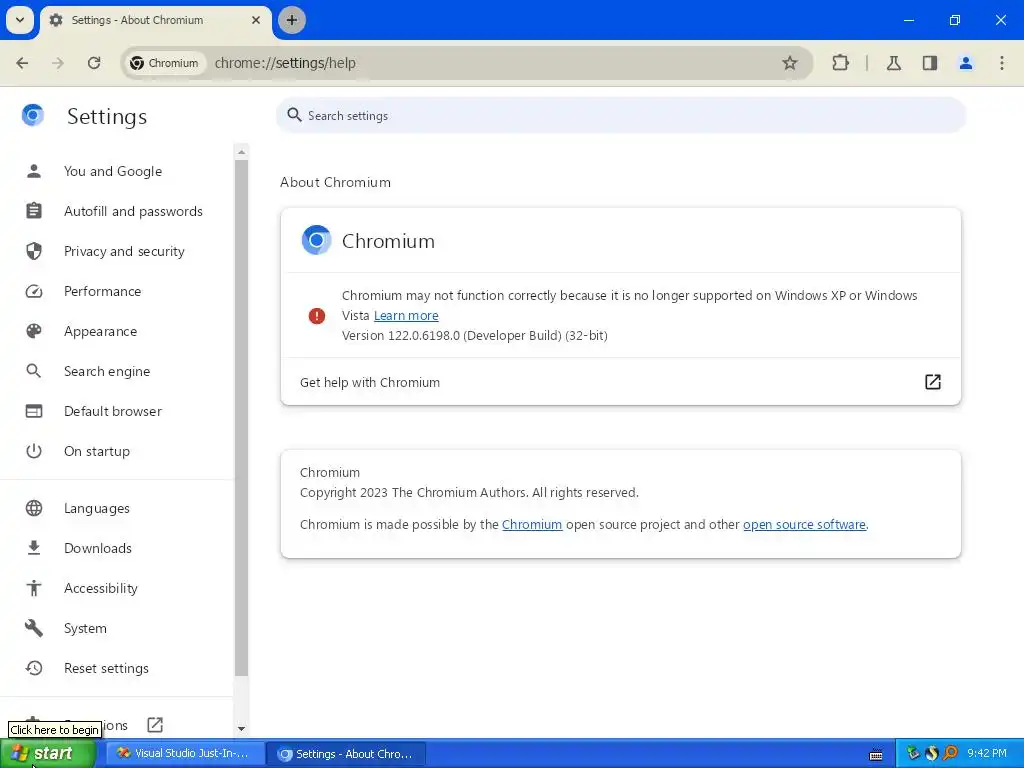Select the Settings - About Chromium tab
The height and width of the screenshot is (768, 1024).
pos(156,20)
